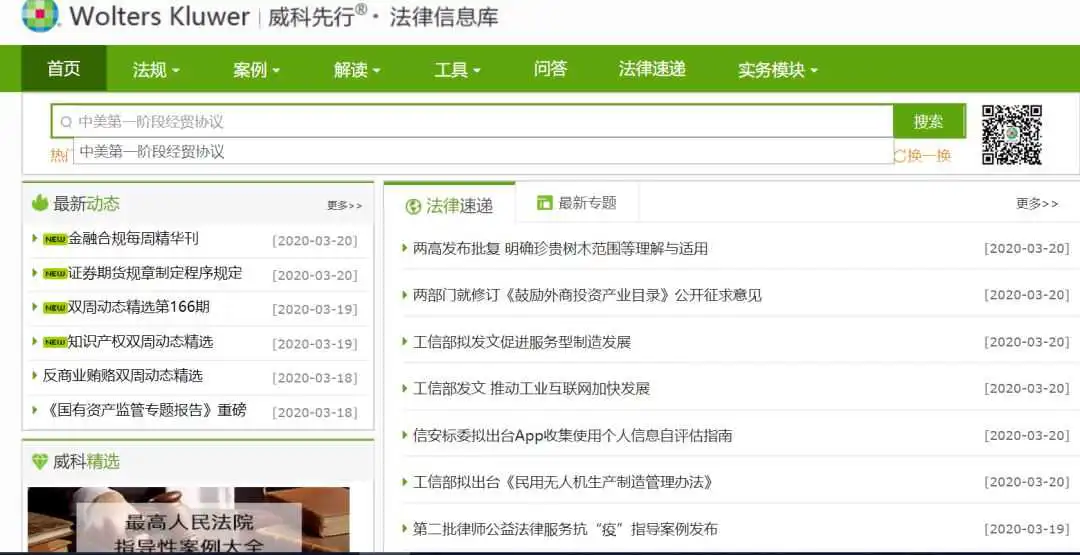This screenshot has width=1080, height=555.
Task: Switch to the 最新专题 tab
Action: 577,202
